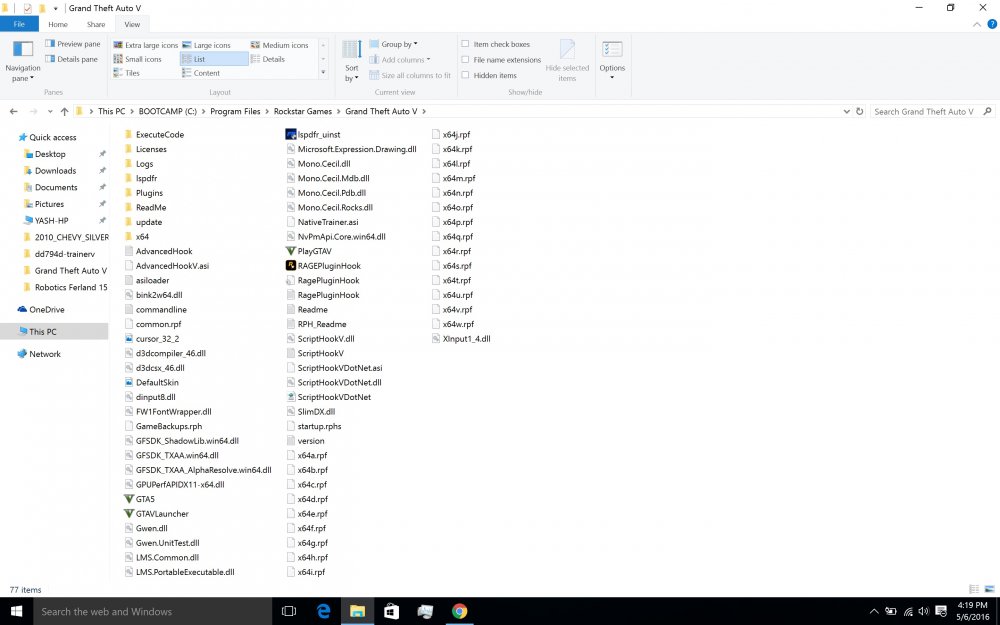1000x625 pixels.
Task: Navigate back with the back arrow
Action: 13,112
